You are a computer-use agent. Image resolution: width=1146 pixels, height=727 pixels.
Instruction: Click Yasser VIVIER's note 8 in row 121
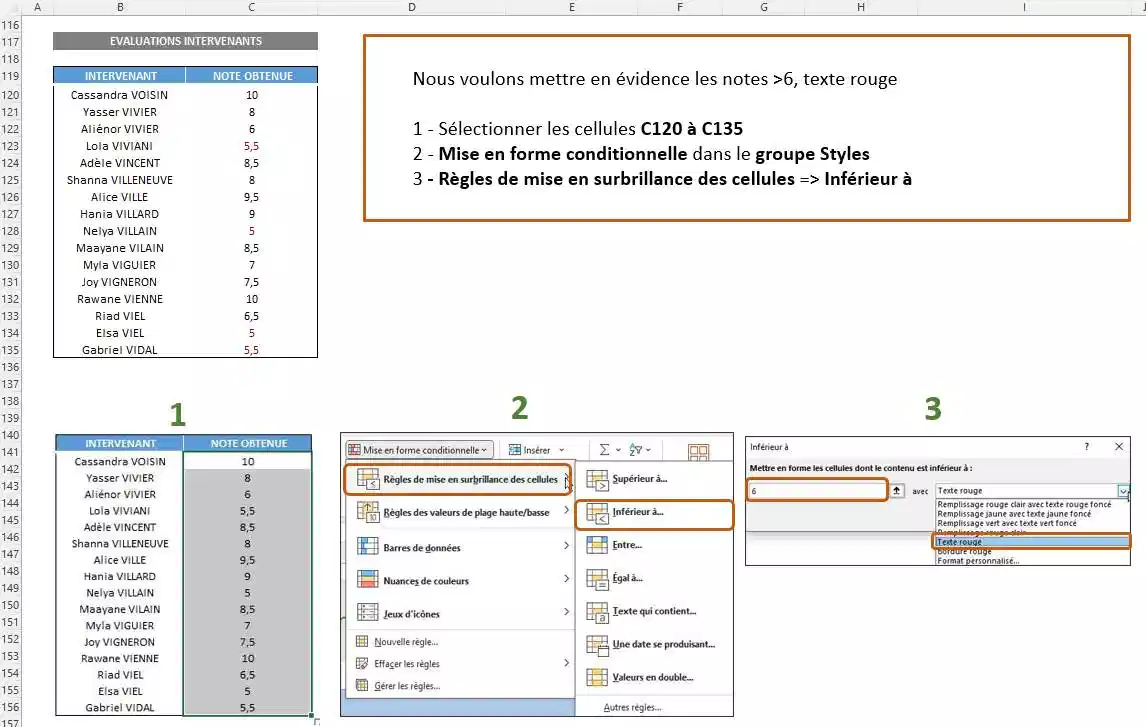point(251,112)
